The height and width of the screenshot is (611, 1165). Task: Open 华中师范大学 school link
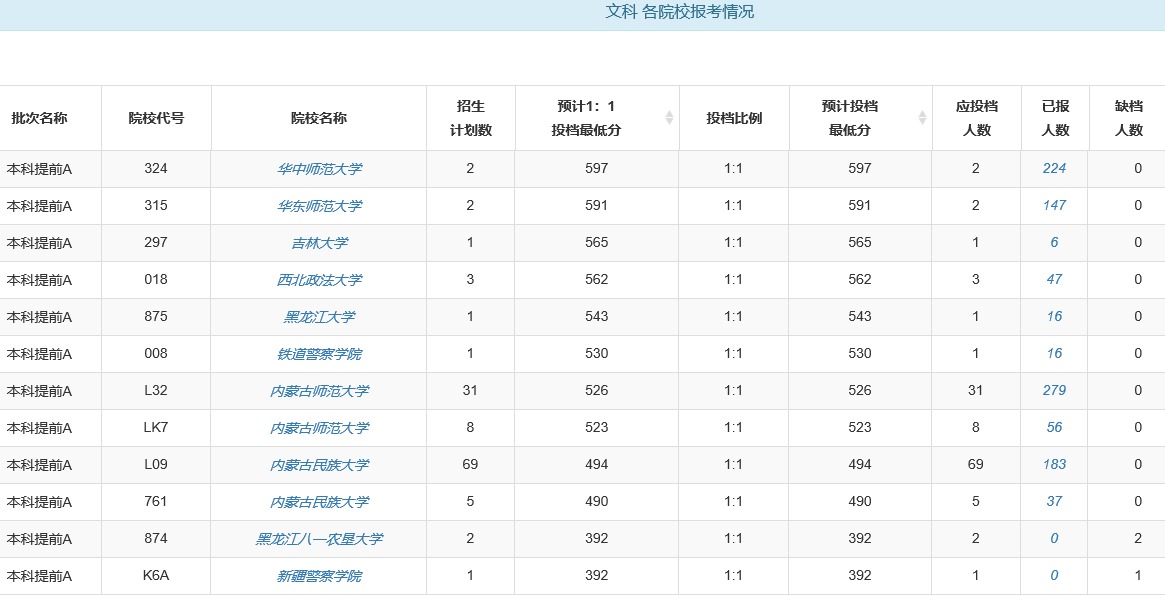pyautogui.click(x=319, y=169)
